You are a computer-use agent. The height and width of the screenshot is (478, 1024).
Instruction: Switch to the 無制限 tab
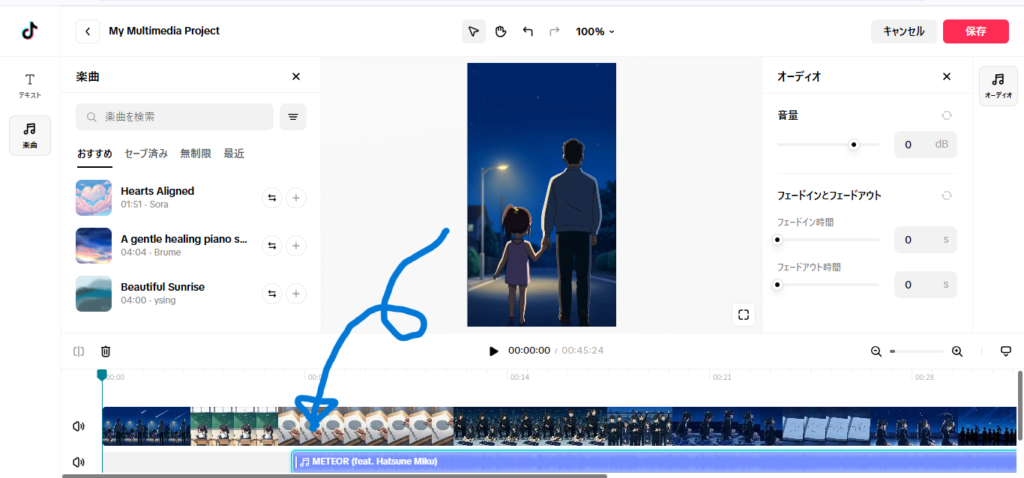pos(195,153)
